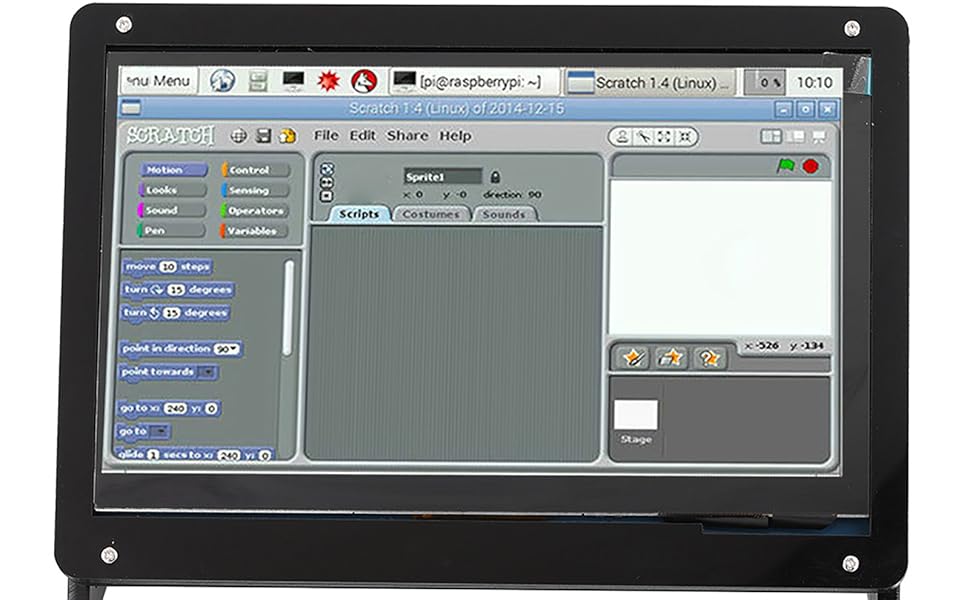Image resolution: width=970 pixels, height=600 pixels.
Task: Open the Help menu
Action: 455,135
